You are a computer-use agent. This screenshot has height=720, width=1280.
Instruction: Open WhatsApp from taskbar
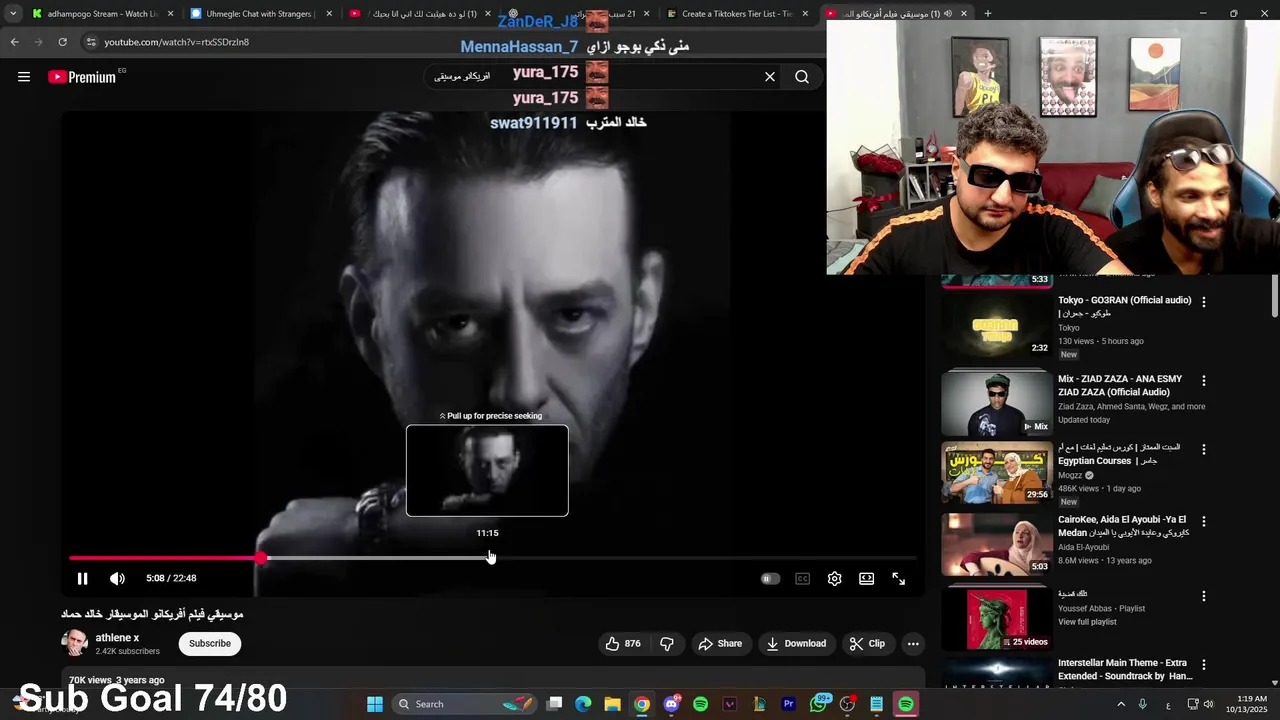(819, 704)
